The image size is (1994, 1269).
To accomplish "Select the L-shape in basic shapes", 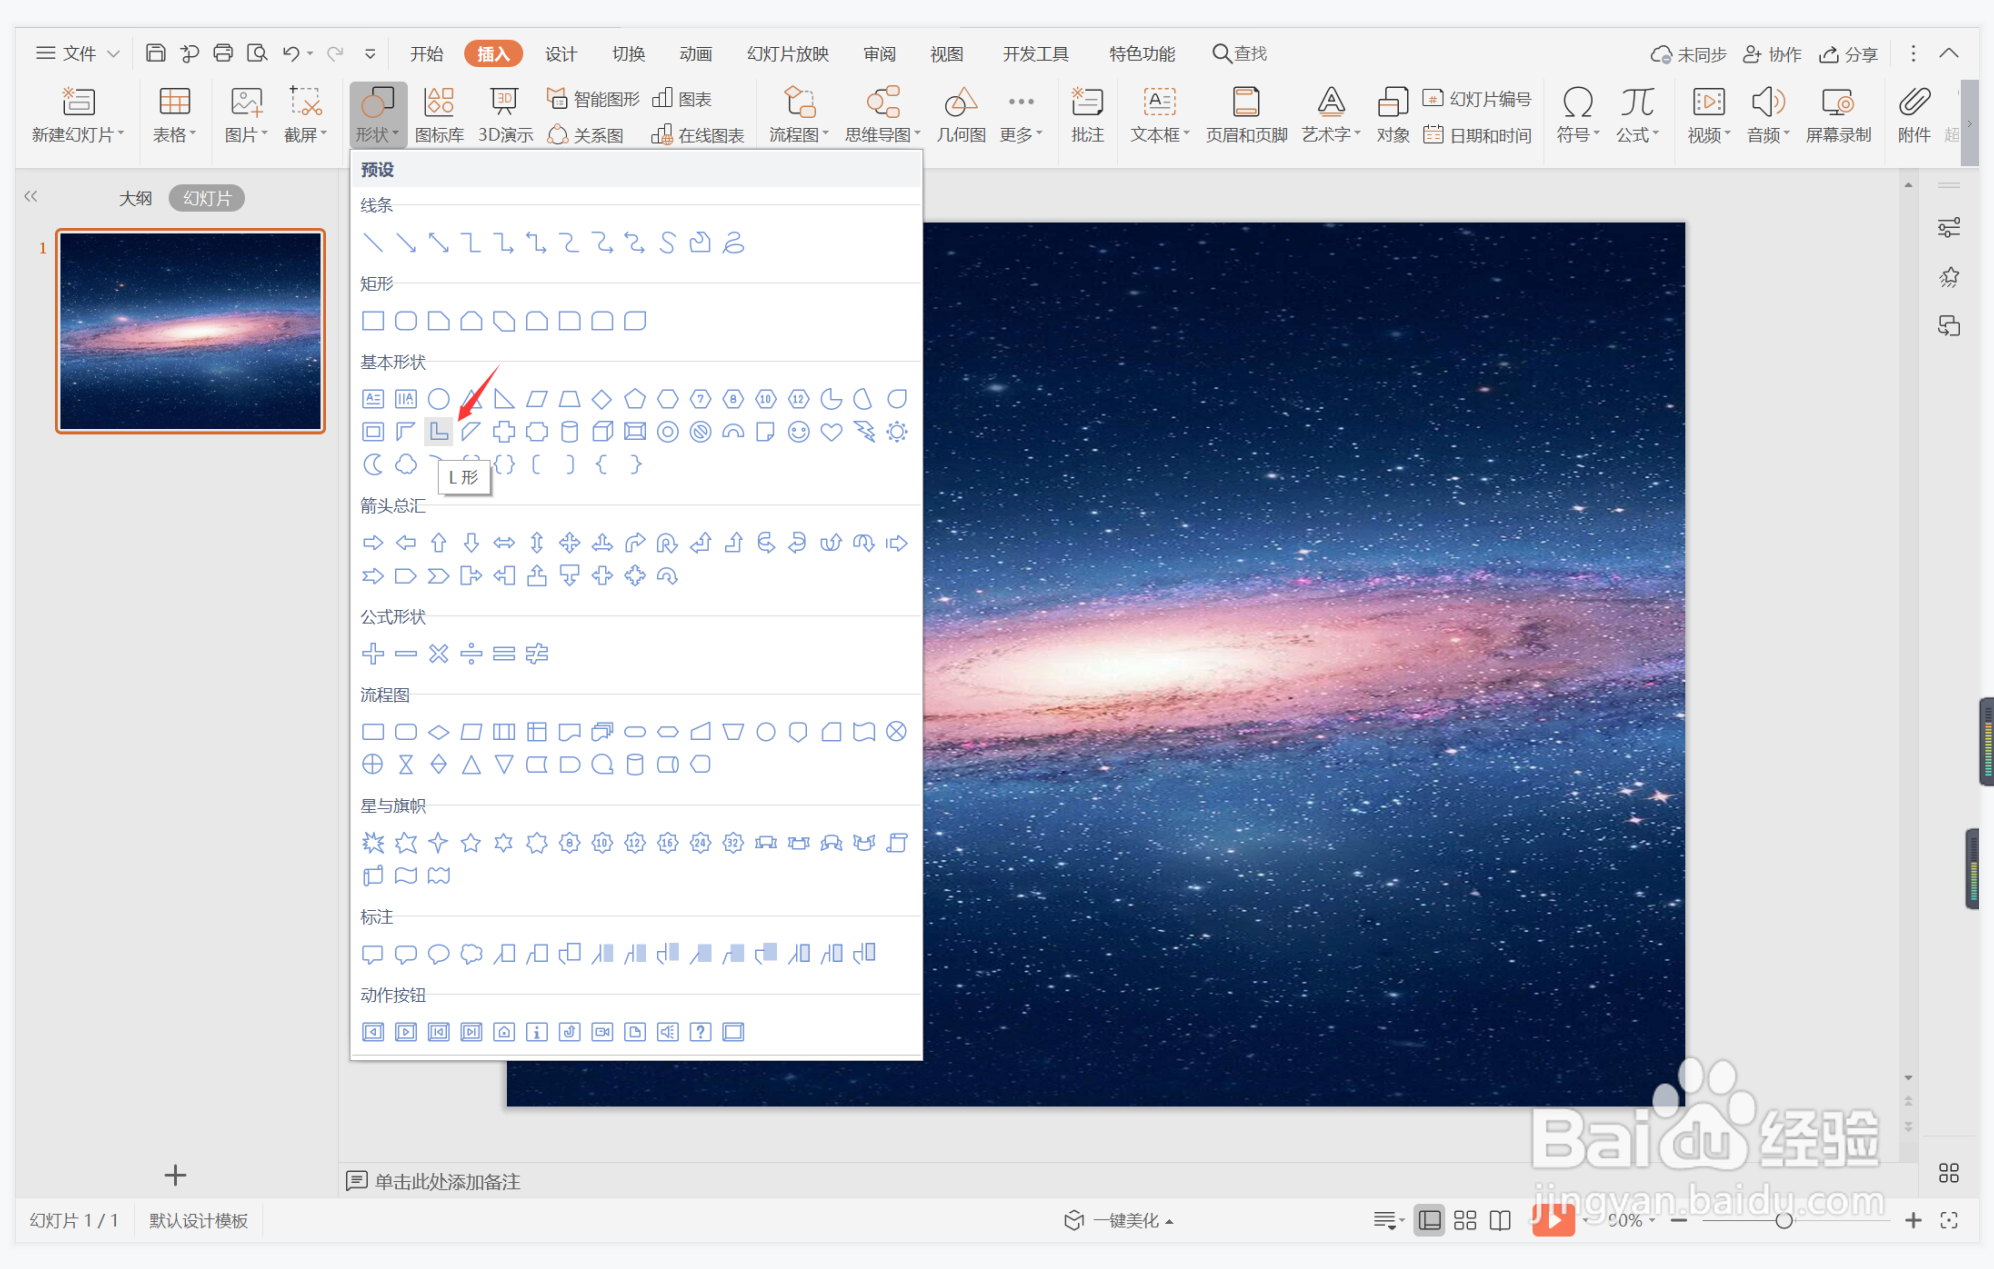I will (x=438, y=432).
